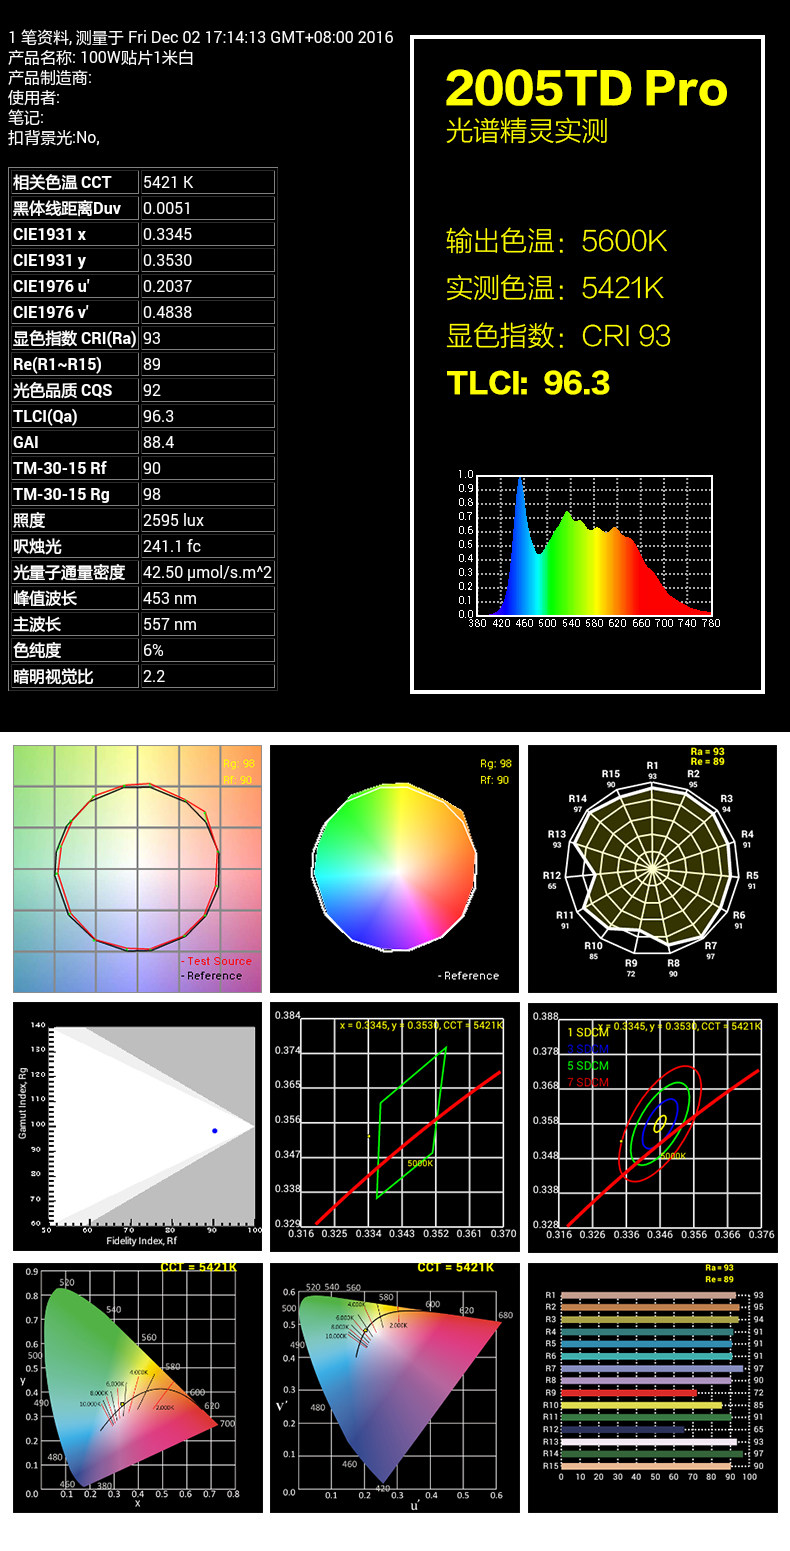Viewport: 790px width, 1551px height.
Task: Click the red R9 bar in CRI chart
Action: pyautogui.click(x=628, y=1392)
